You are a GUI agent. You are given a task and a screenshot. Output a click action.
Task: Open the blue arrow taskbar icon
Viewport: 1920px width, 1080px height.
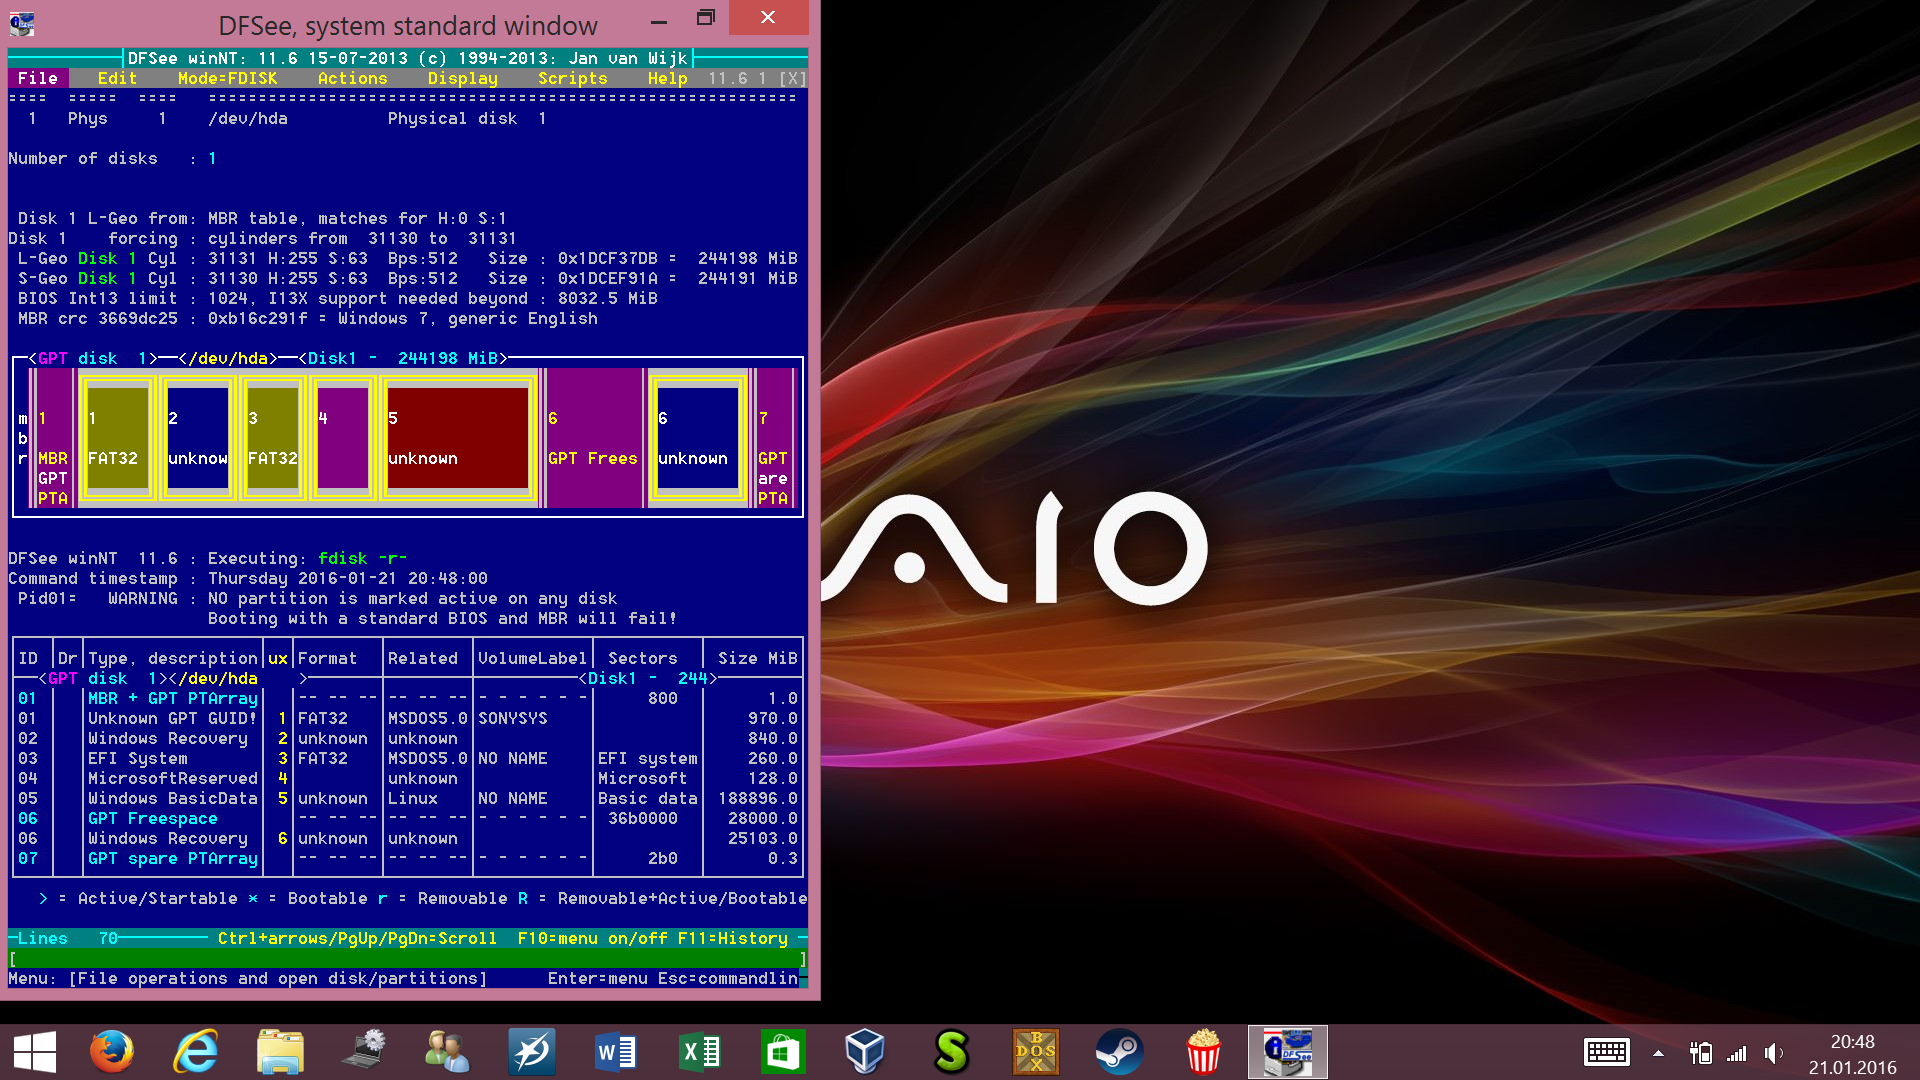coord(531,1052)
